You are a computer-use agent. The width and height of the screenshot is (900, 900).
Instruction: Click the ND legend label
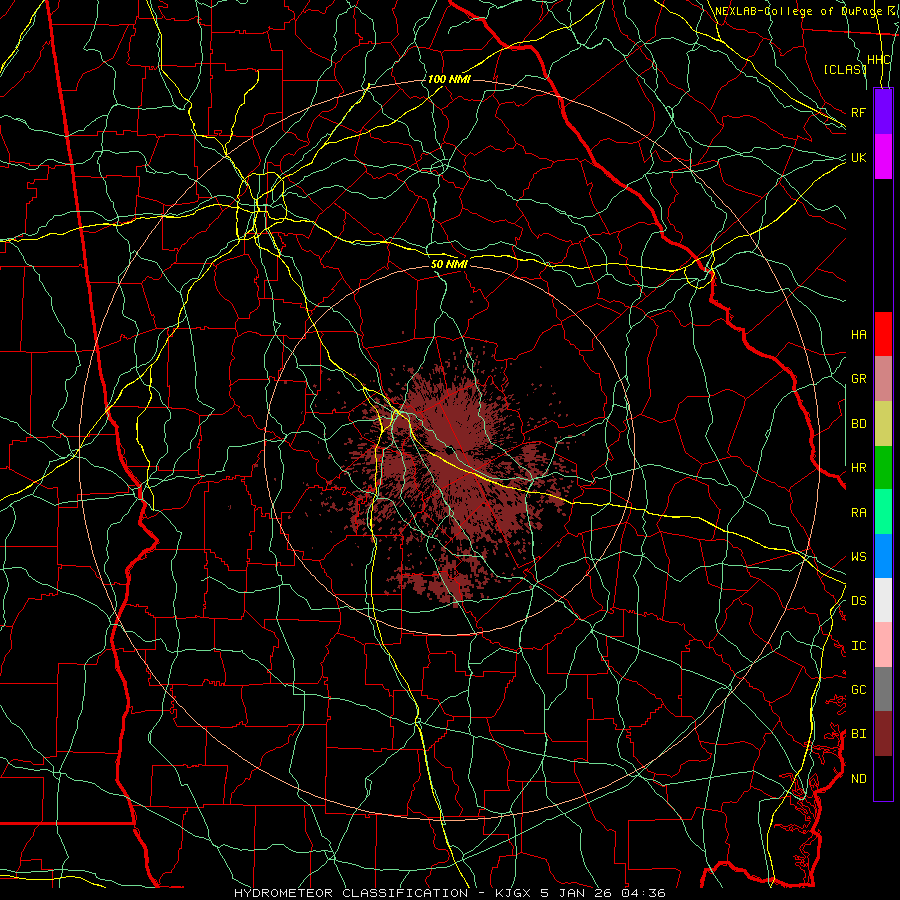[858, 779]
